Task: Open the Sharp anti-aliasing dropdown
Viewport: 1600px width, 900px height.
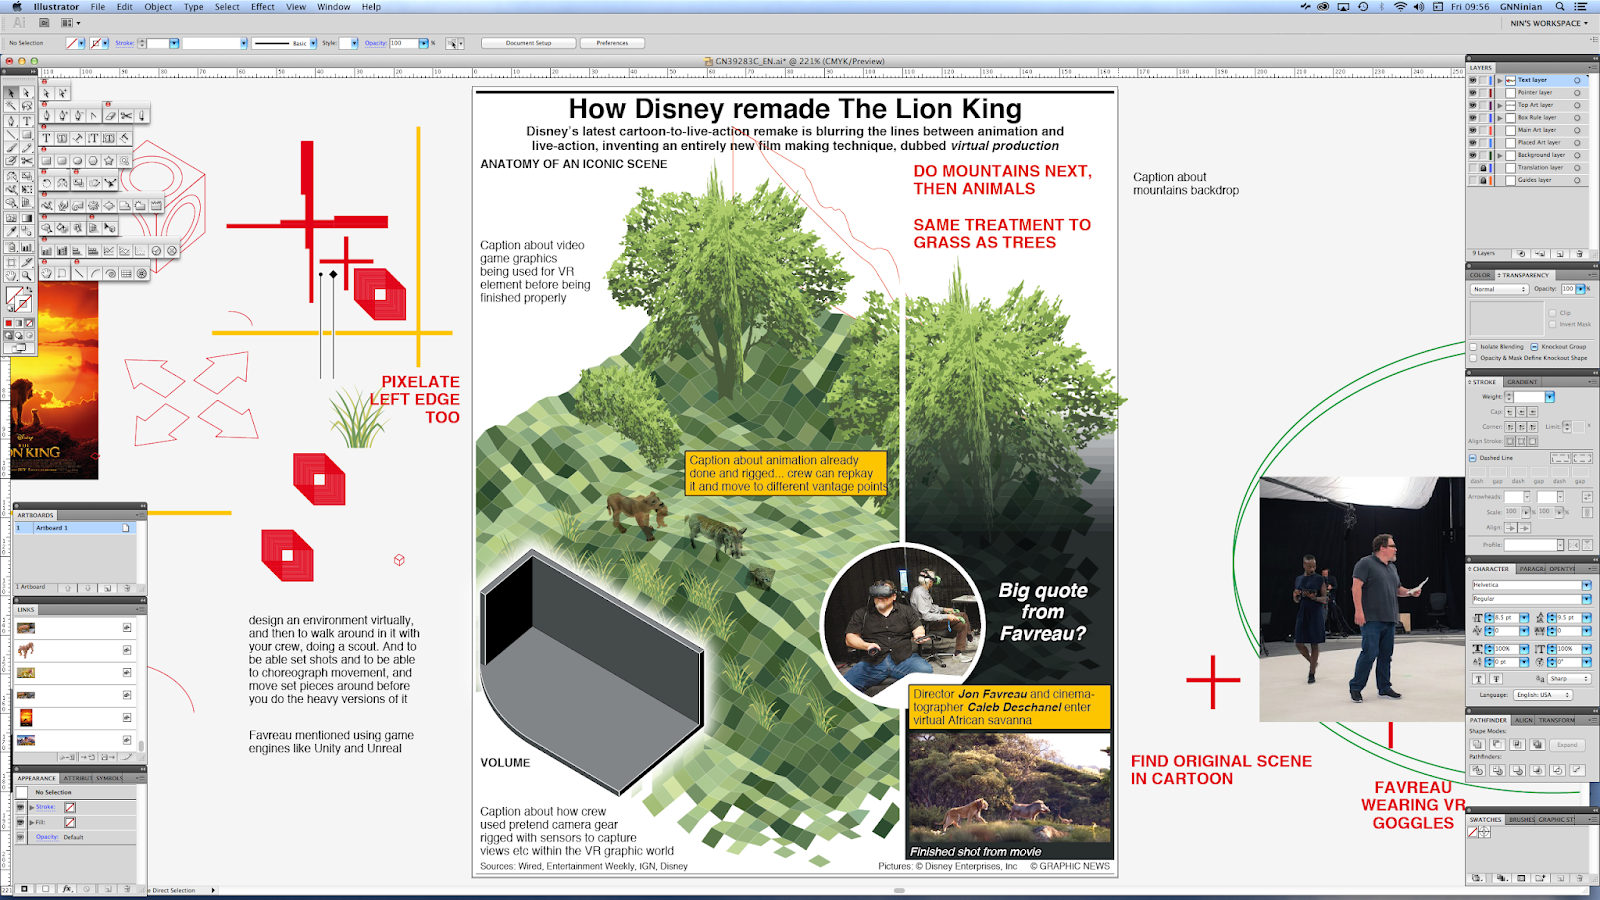Action: 1569,679
